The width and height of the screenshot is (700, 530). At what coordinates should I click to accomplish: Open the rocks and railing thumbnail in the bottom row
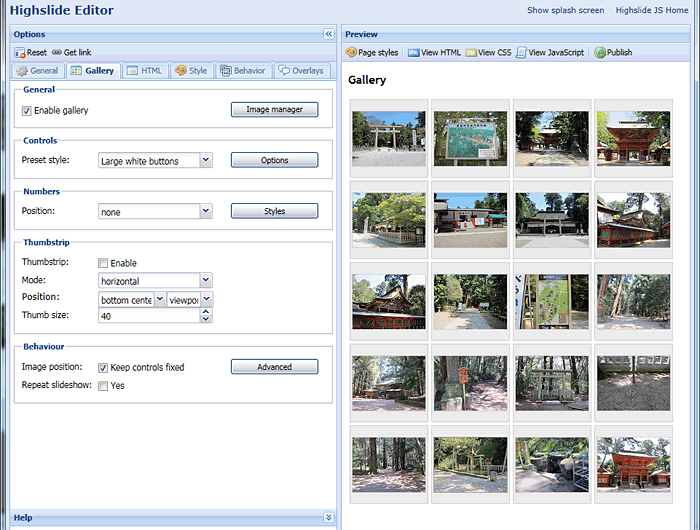click(552, 465)
